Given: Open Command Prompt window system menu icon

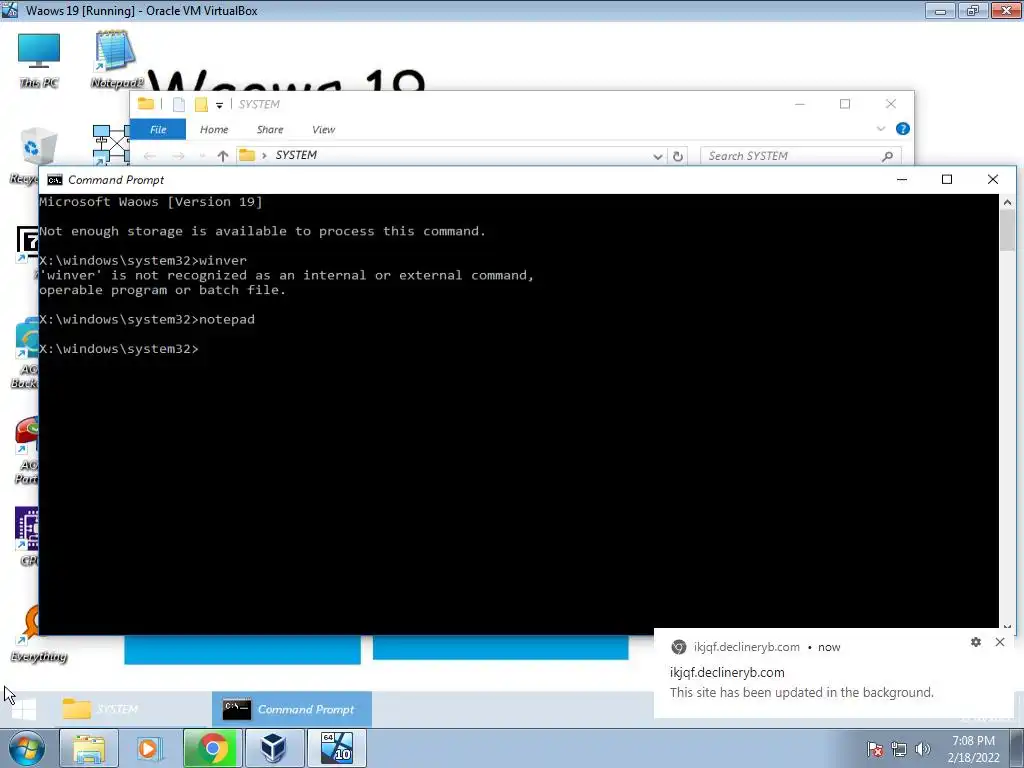Looking at the screenshot, I should tap(55, 180).
